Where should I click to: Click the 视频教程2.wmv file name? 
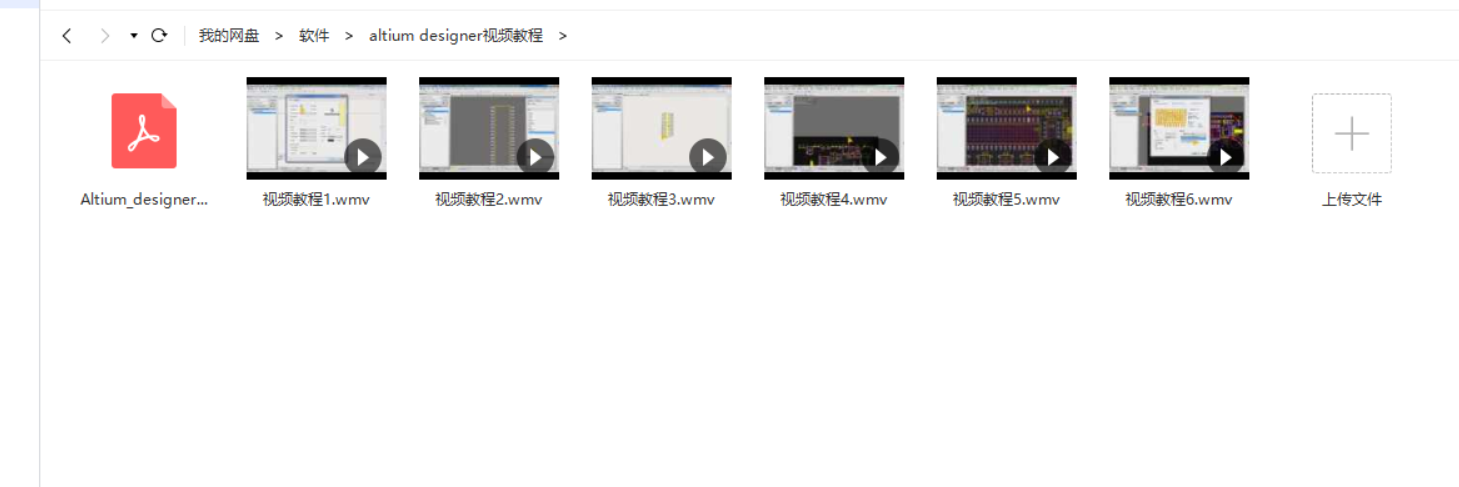pos(489,199)
